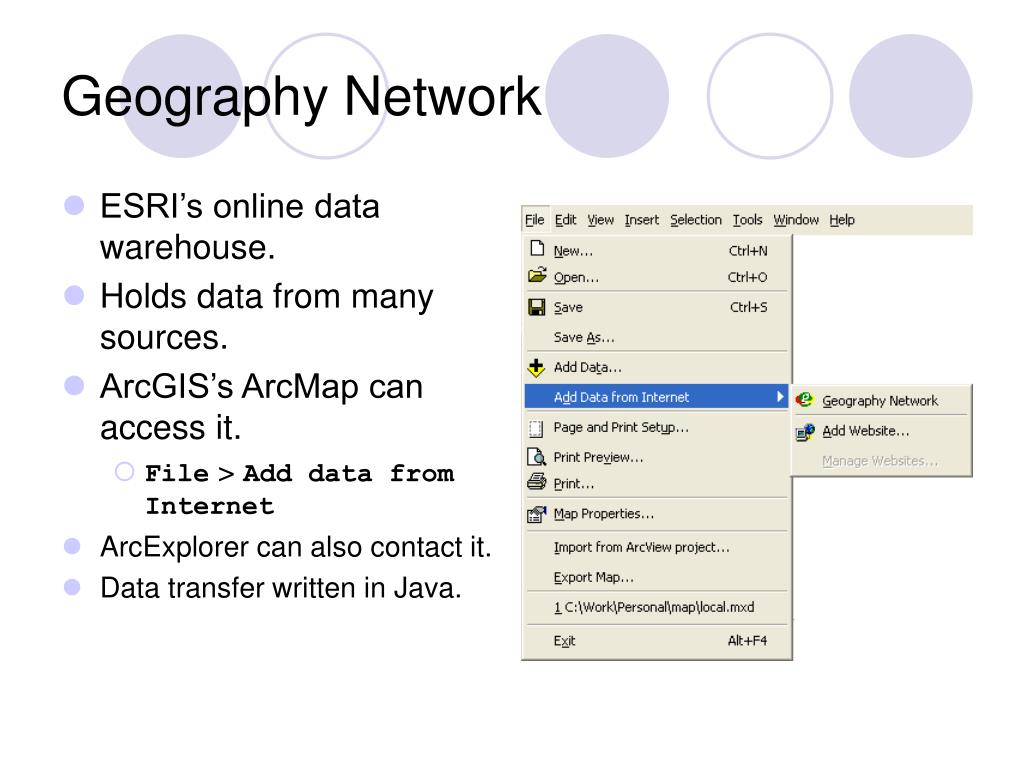Click the bullet text ESRI's online data warehouse
Screen dimensions: 1024x768
pos(240,227)
